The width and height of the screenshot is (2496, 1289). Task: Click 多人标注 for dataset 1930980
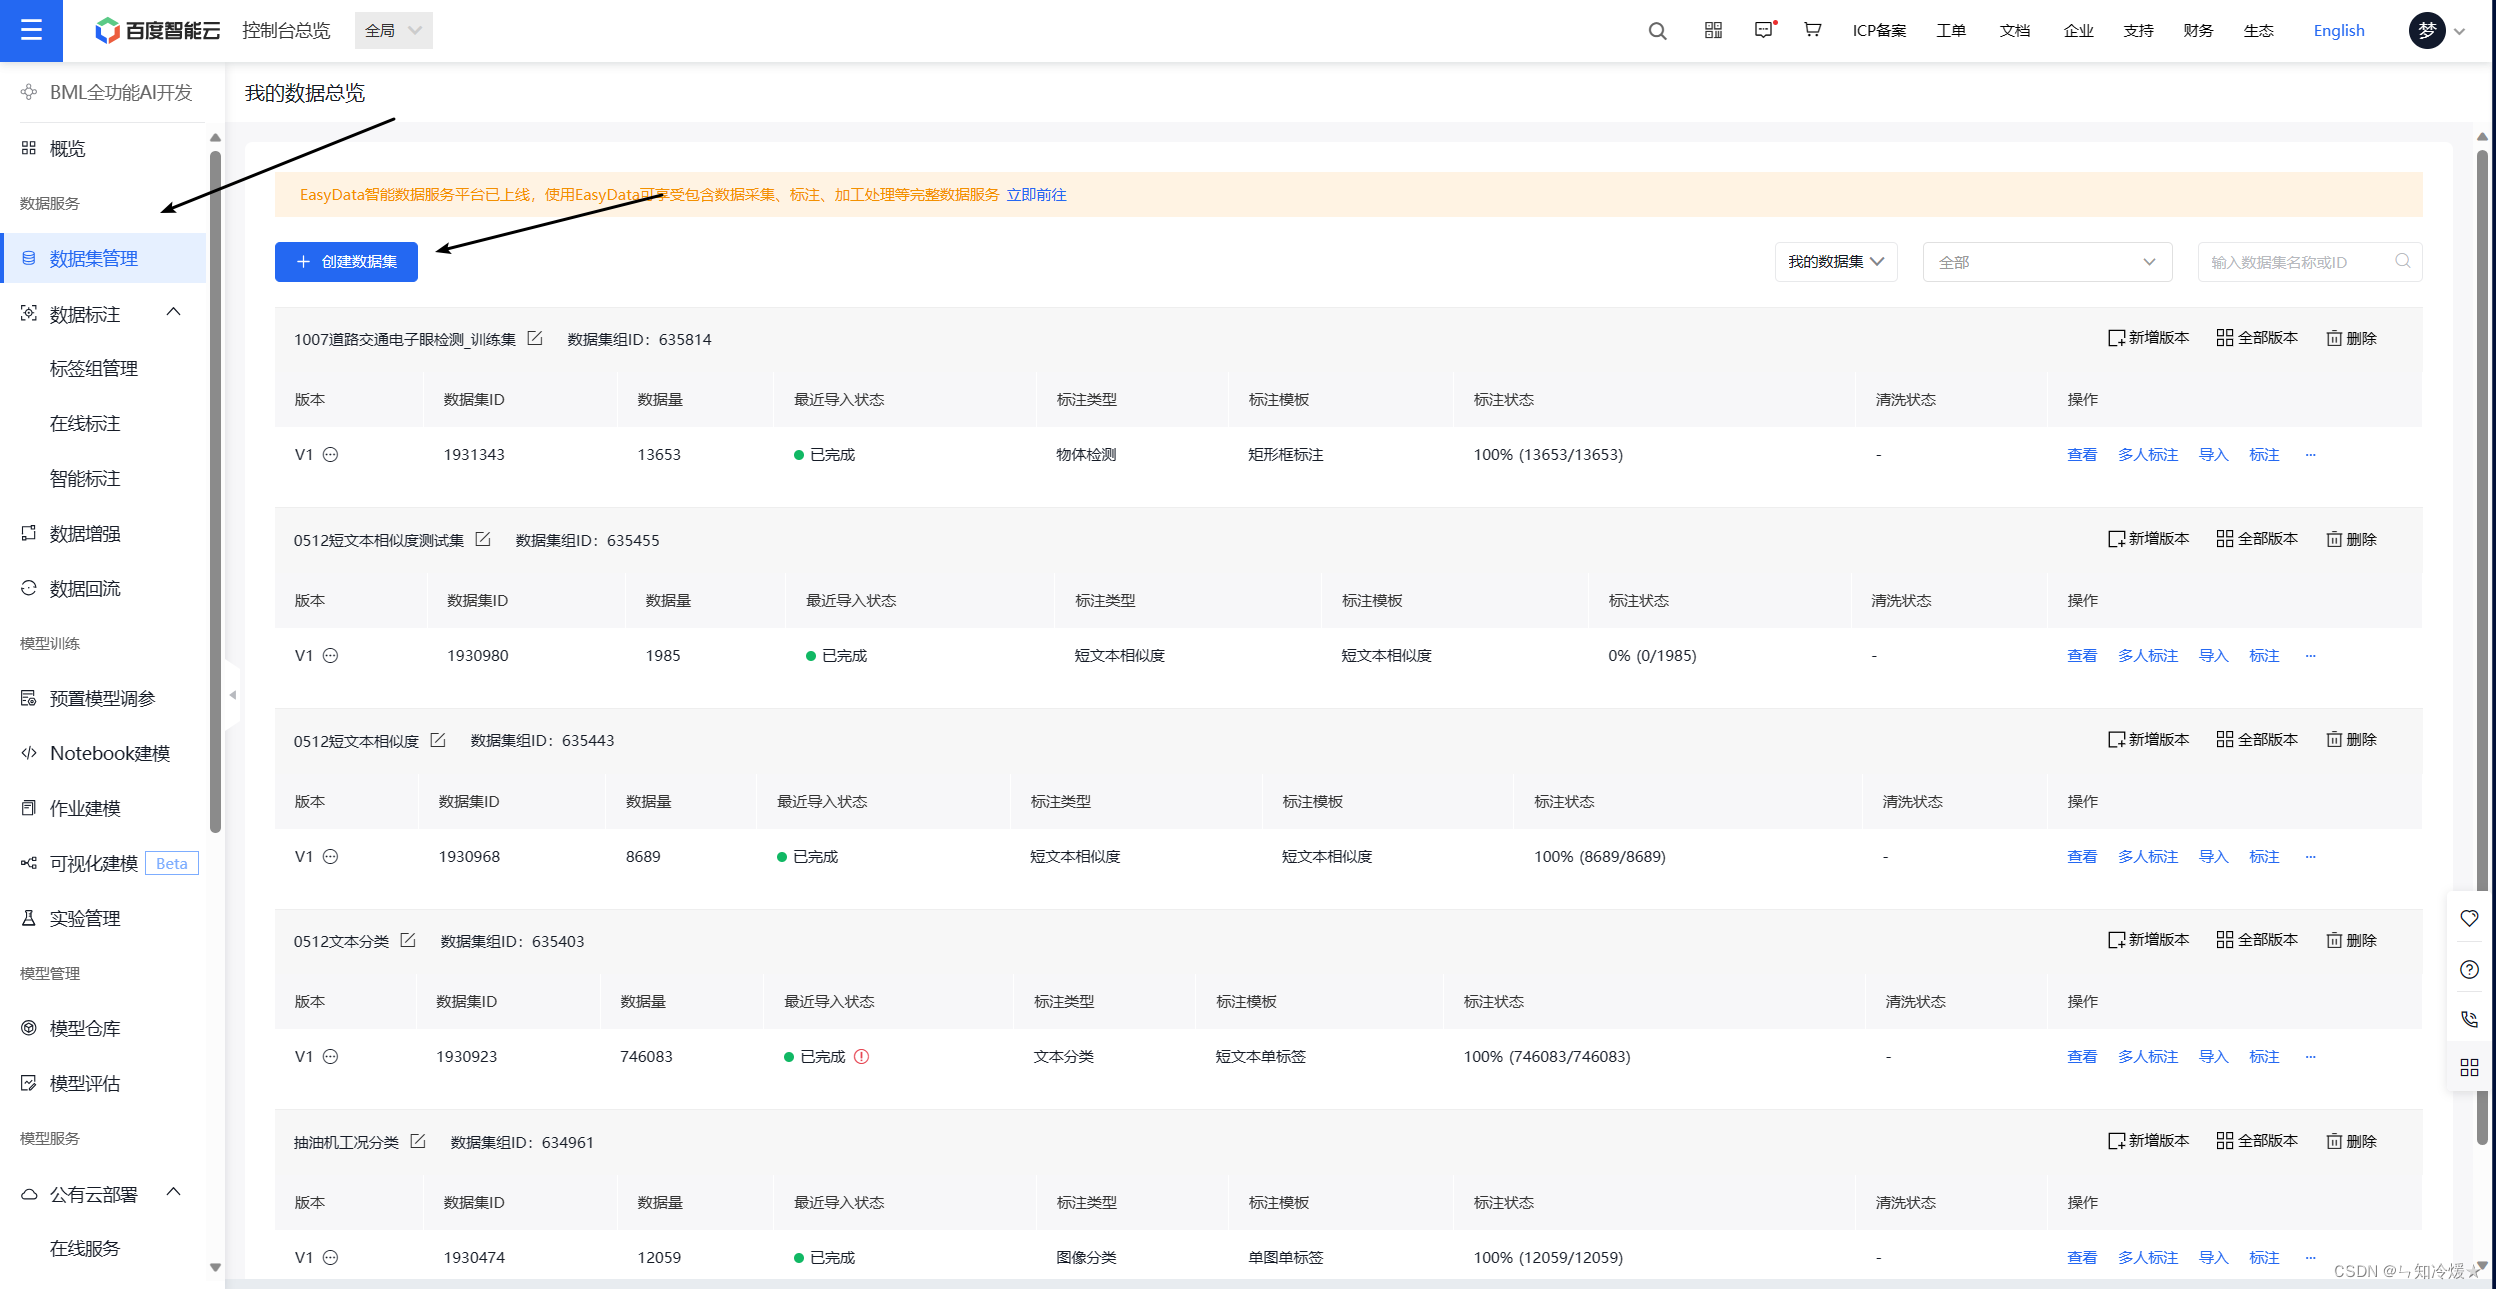tap(2148, 656)
